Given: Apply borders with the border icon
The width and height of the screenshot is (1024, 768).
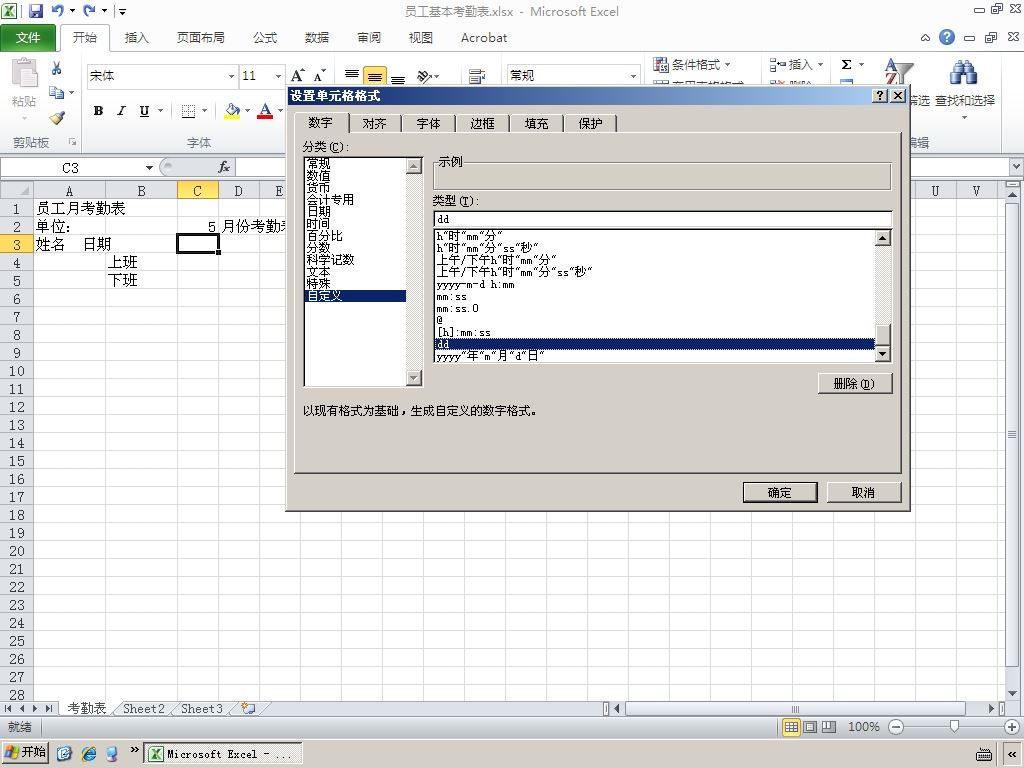Looking at the screenshot, I should coord(188,111).
